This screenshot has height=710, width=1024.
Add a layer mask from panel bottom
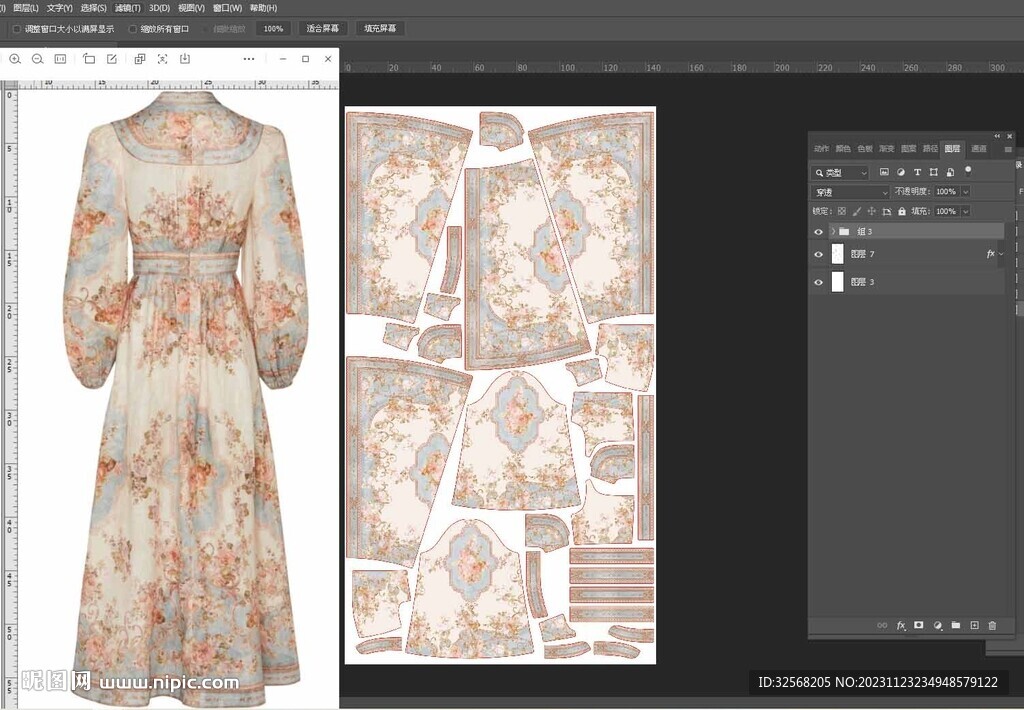(x=919, y=625)
